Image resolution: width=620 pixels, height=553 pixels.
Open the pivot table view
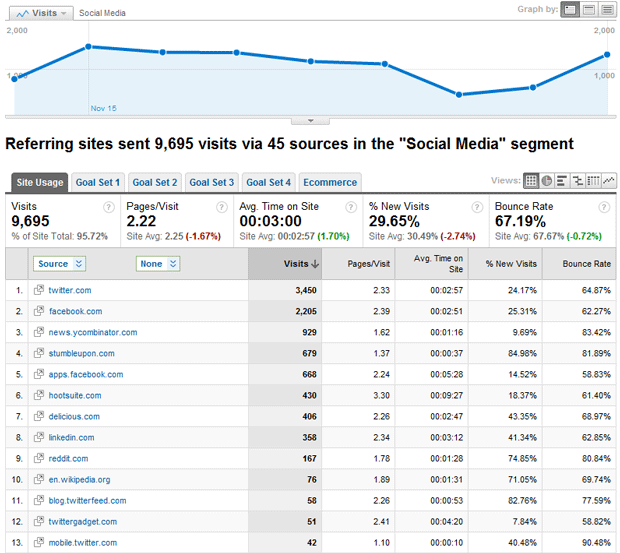coord(594,181)
